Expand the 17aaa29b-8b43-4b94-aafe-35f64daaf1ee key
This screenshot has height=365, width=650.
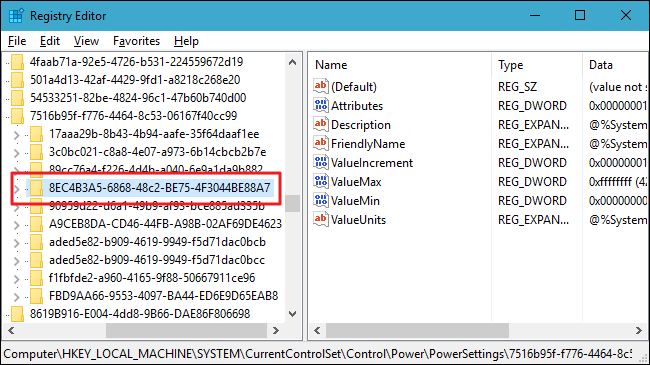coord(16,135)
